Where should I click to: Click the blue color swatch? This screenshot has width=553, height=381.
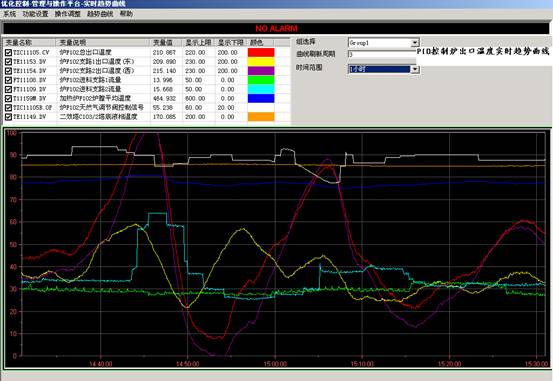pos(261,98)
